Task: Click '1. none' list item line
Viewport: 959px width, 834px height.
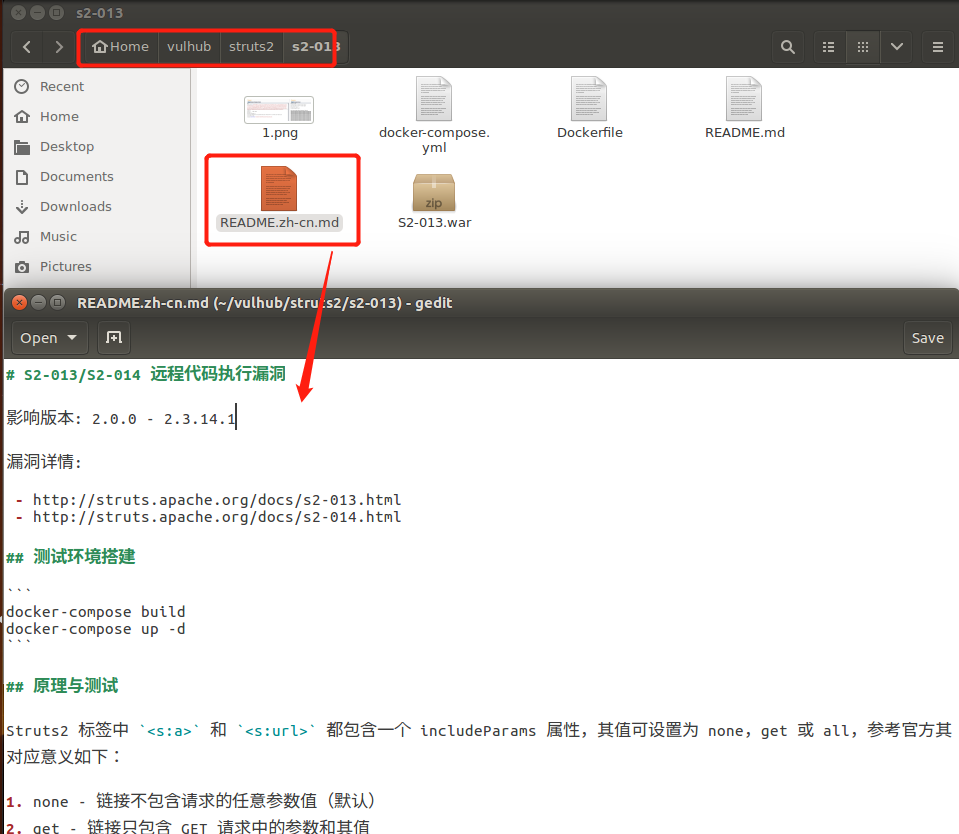Action: coord(191,801)
